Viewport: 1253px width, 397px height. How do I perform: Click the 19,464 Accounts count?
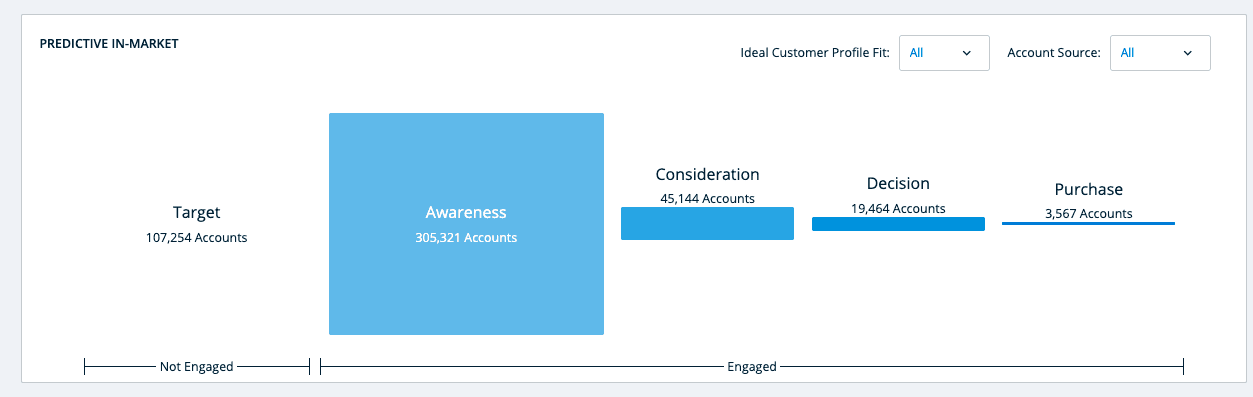(x=898, y=208)
